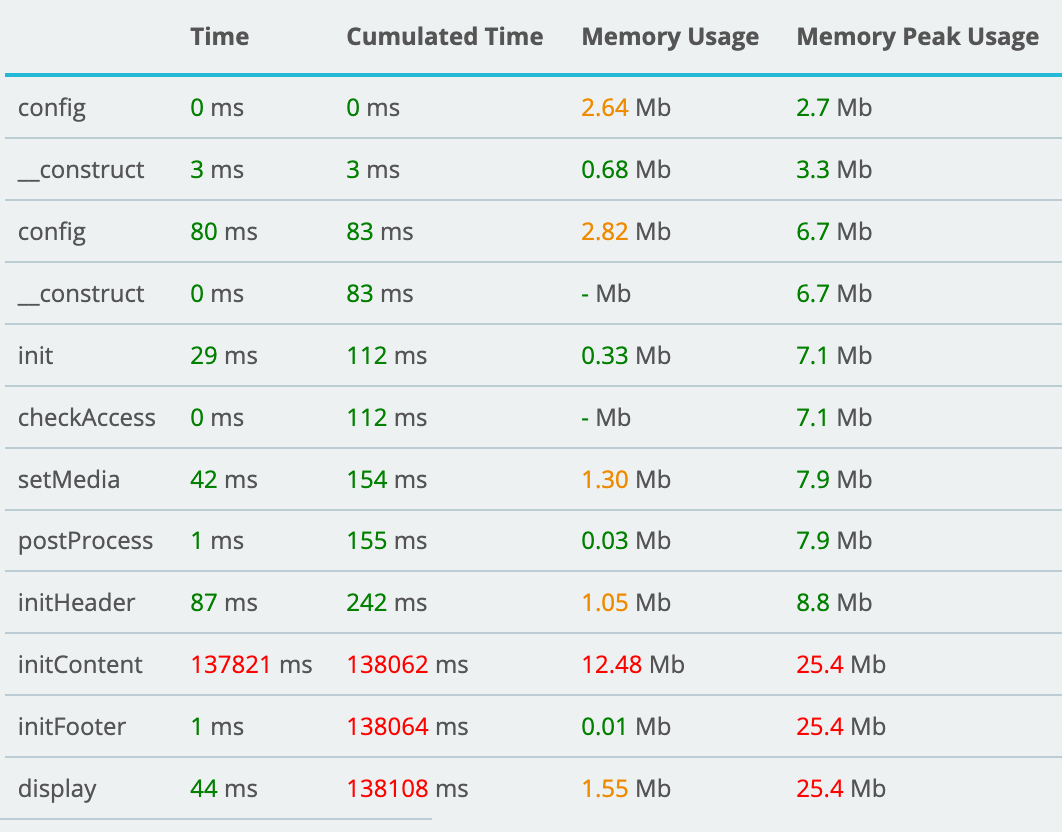This screenshot has width=1062, height=832.
Task: Click the Time column header
Action: click(x=219, y=37)
